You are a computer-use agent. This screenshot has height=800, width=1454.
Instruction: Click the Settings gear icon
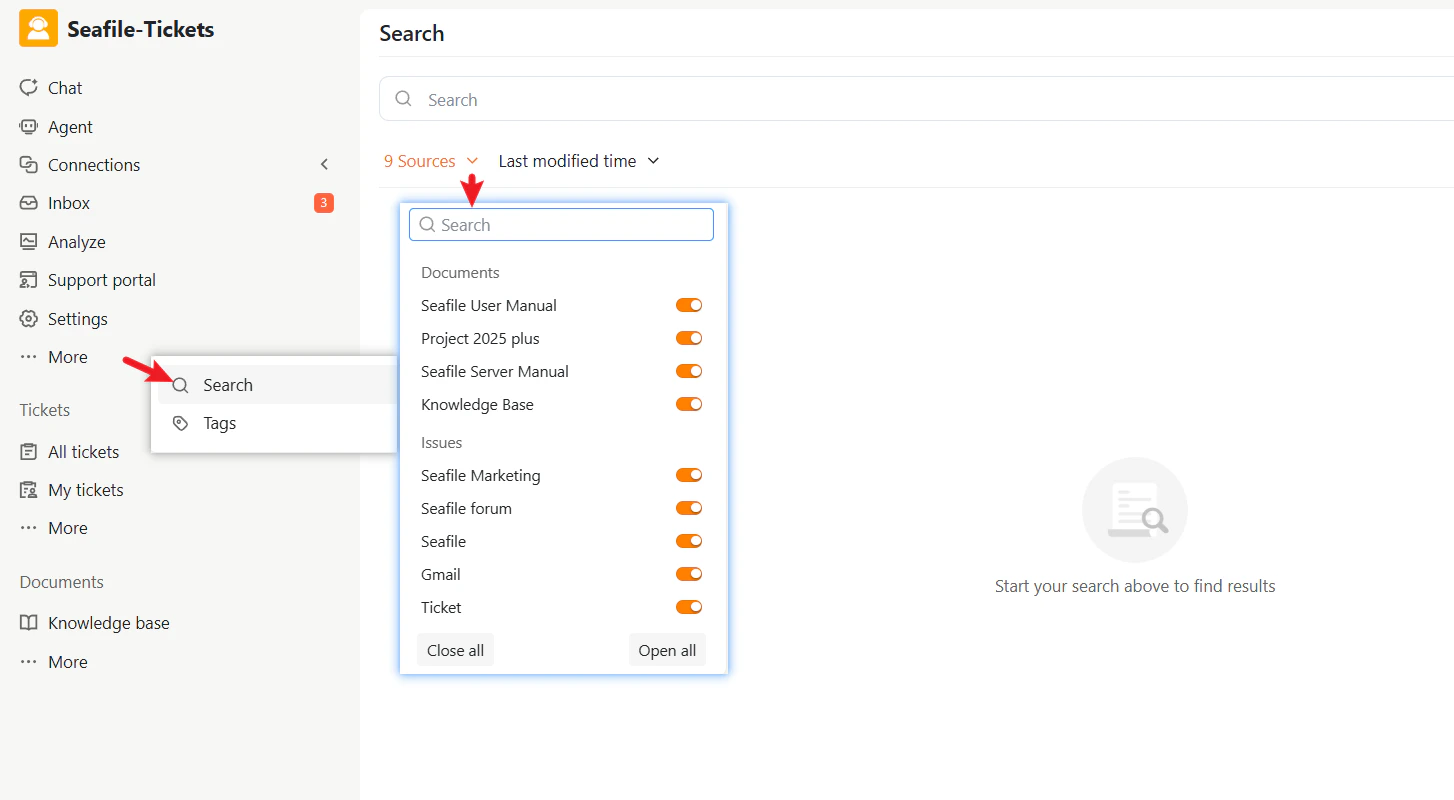[29, 319]
